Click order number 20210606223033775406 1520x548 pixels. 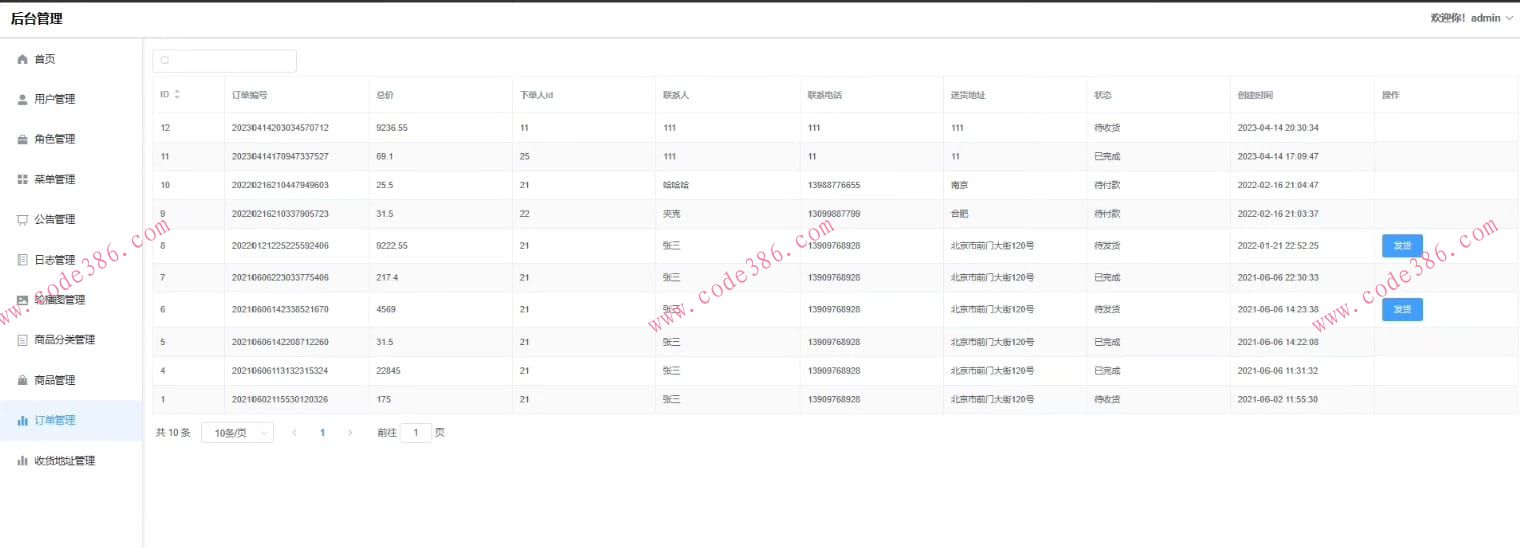click(280, 278)
